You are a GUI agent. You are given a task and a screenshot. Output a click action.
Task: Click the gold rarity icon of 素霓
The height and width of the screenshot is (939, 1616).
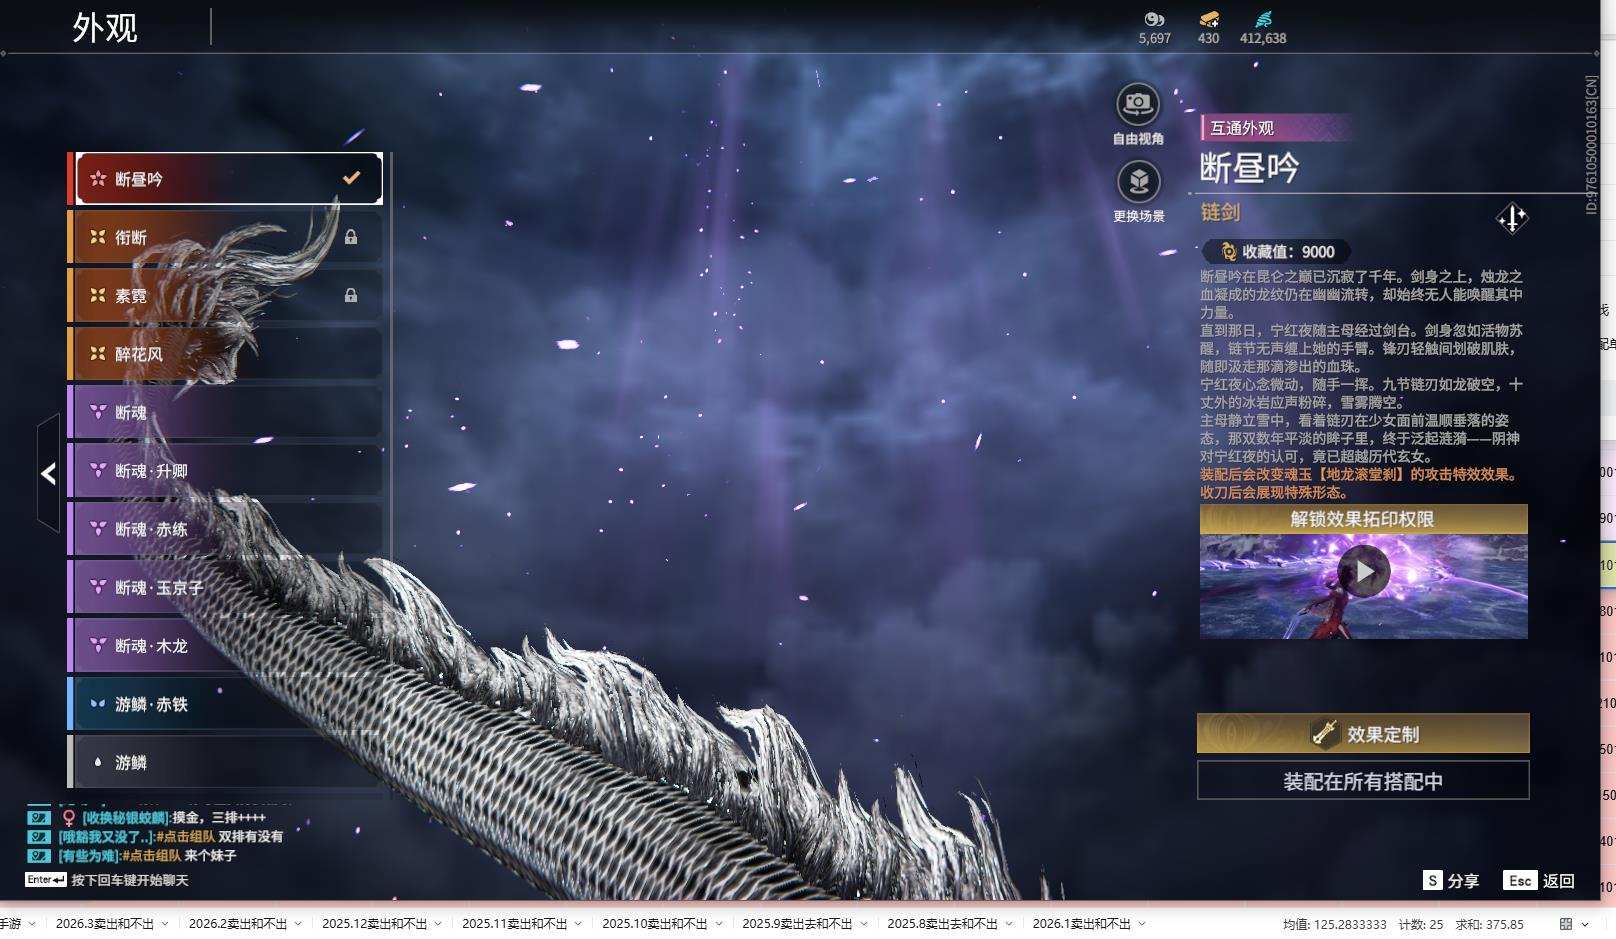pyautogui.click(x=98, y=295)
